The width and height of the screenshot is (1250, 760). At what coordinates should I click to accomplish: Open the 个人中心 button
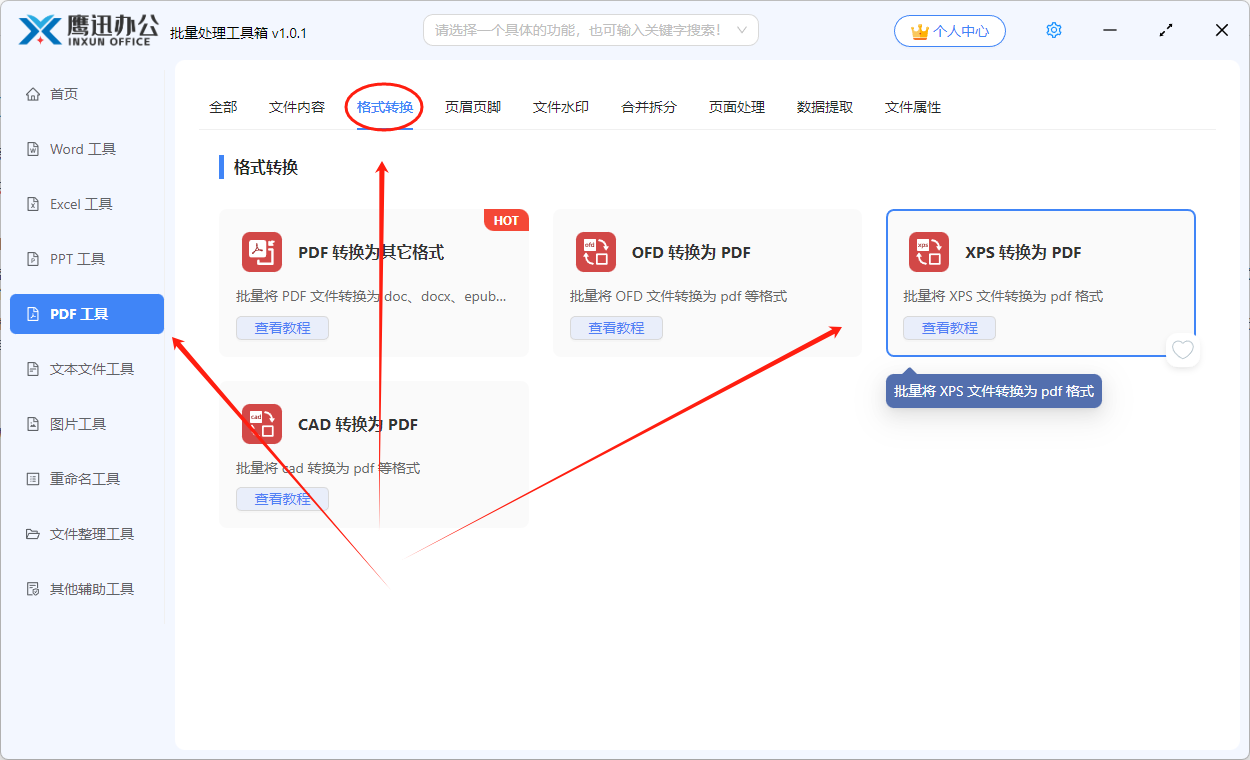tap(949, 30)
